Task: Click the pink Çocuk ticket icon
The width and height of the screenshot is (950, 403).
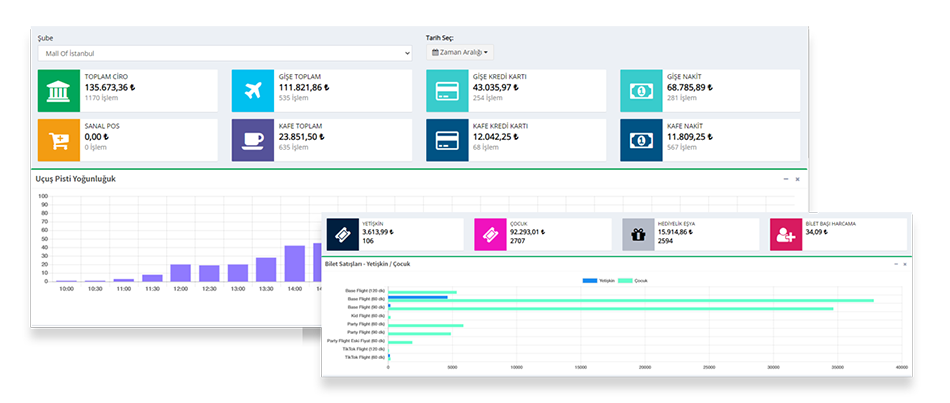Action: 490,234
